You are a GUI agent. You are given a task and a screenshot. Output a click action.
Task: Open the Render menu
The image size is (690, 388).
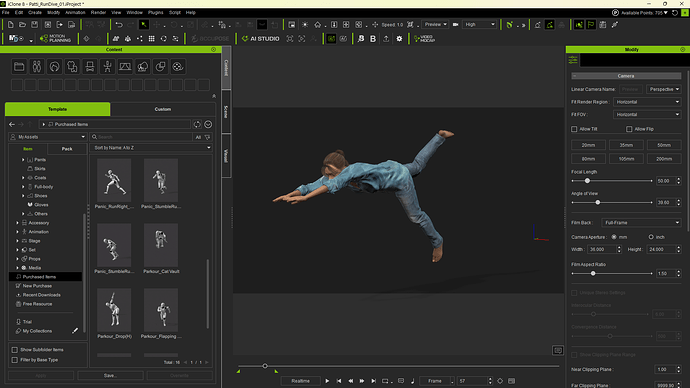pyautogui.click(x=98, y=12)
